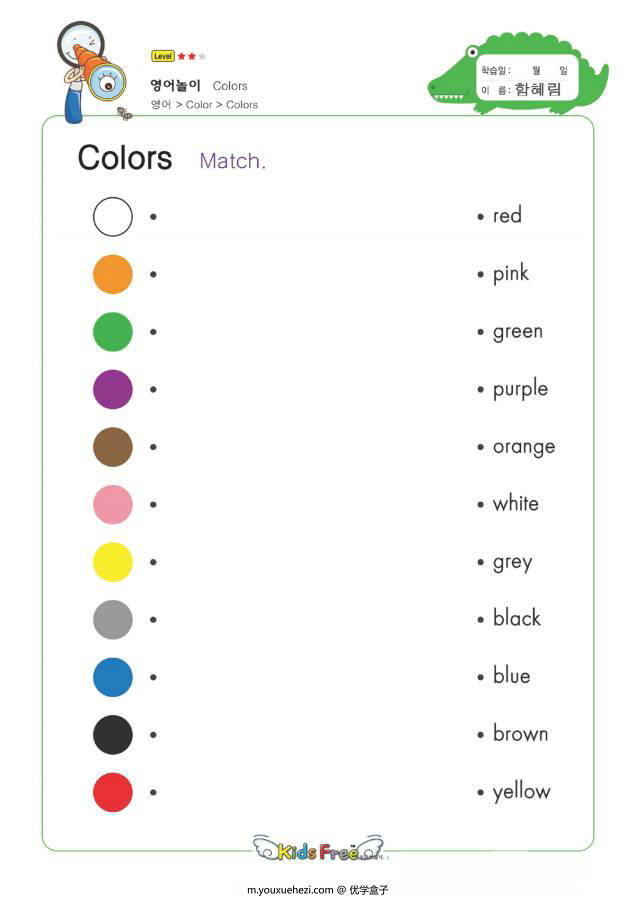The width and height of the screenshot is (636, 900).
Task: Click the word 'purple' in the list
Action: click(520, 390)
